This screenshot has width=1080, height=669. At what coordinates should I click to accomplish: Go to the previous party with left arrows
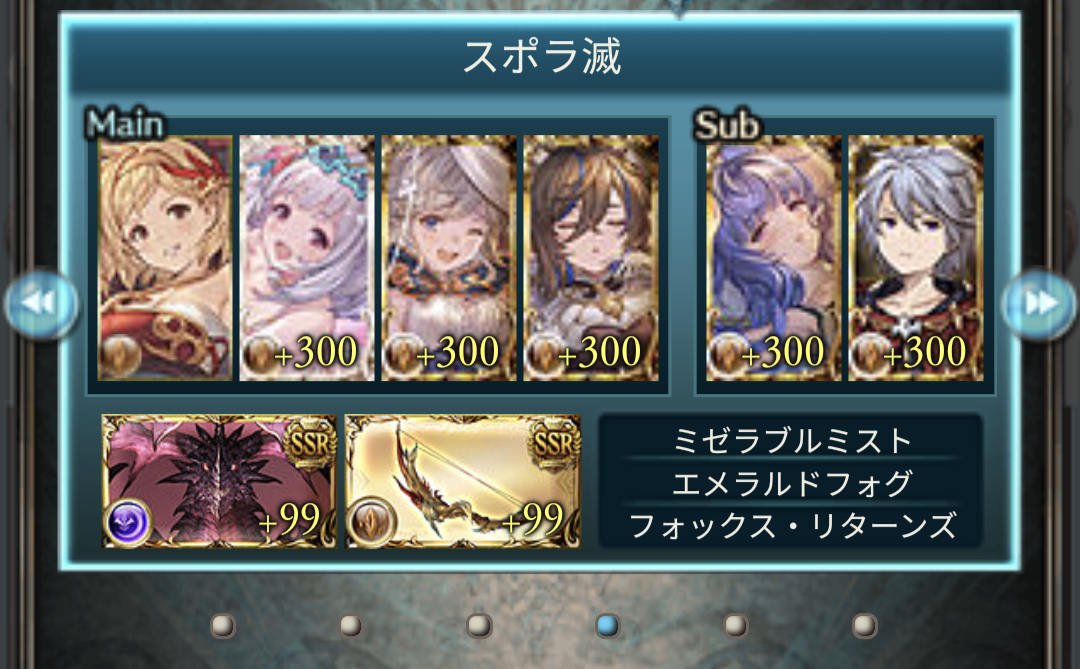(x=41, y=303)
